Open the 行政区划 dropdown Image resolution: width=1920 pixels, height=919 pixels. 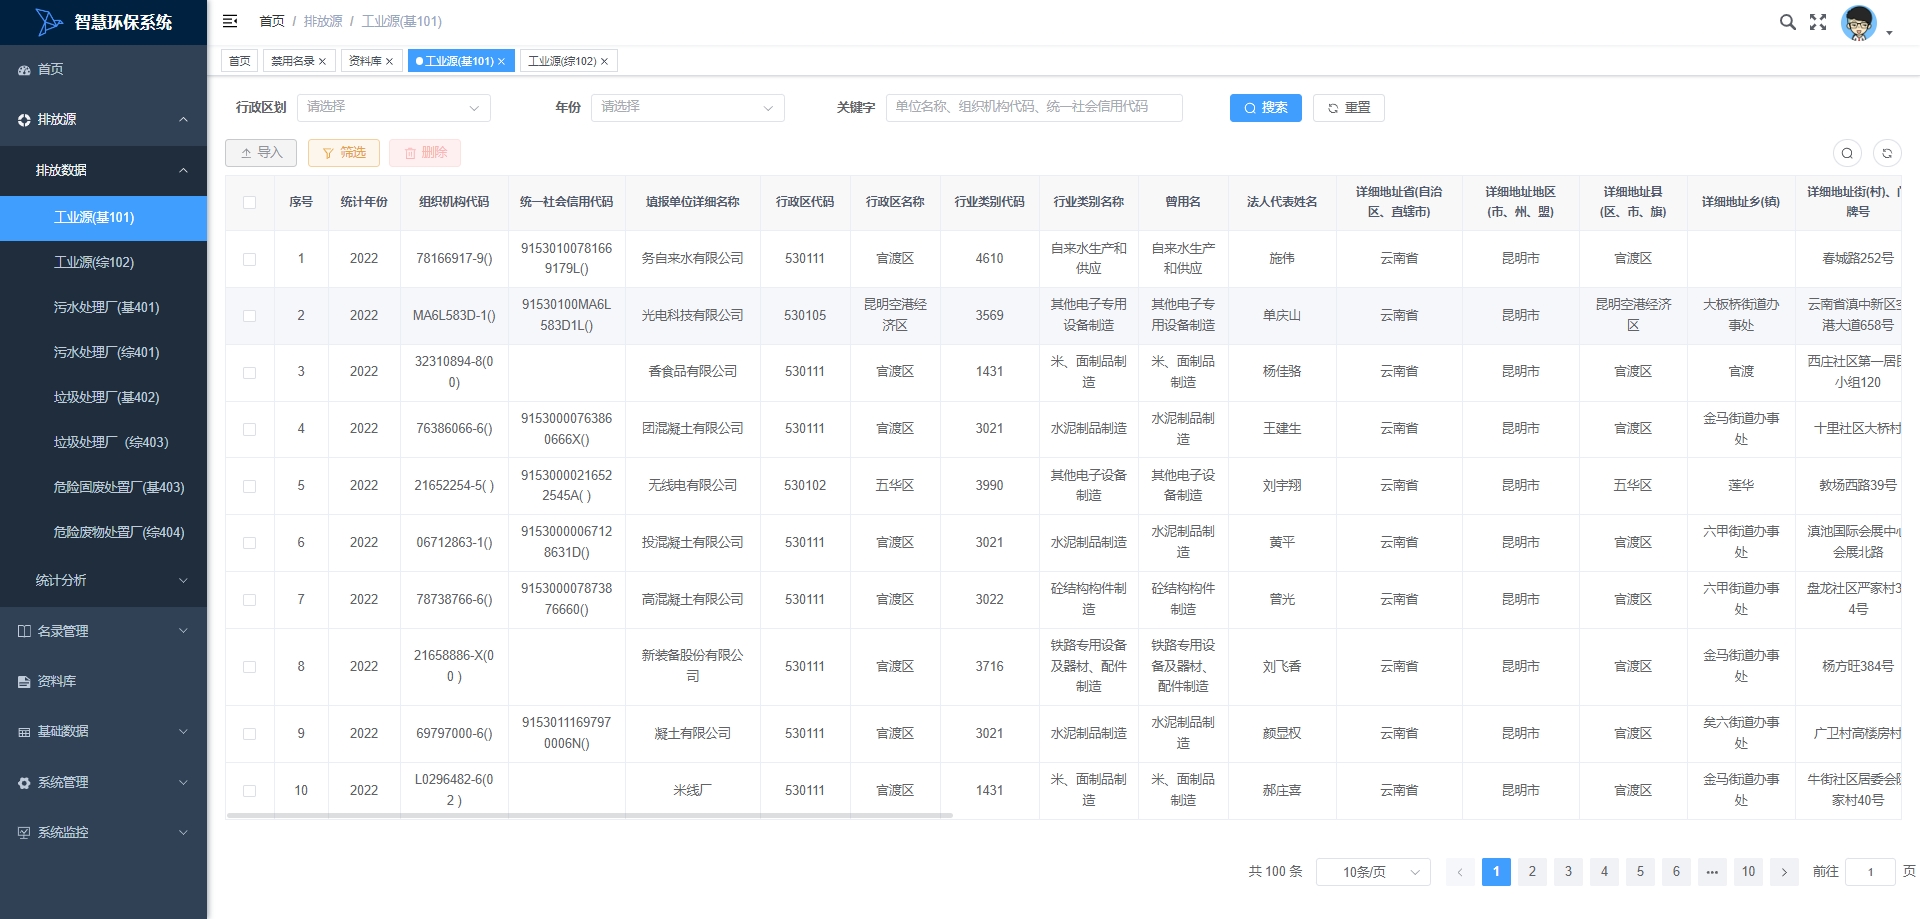tap(393, 108)
